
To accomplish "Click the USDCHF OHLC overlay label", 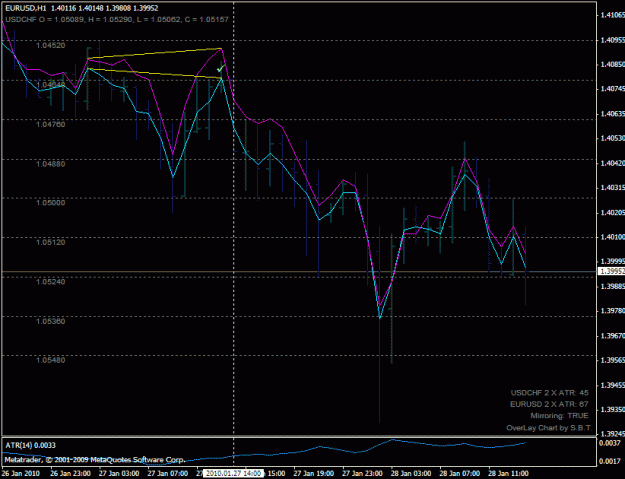I will point(117,19).
